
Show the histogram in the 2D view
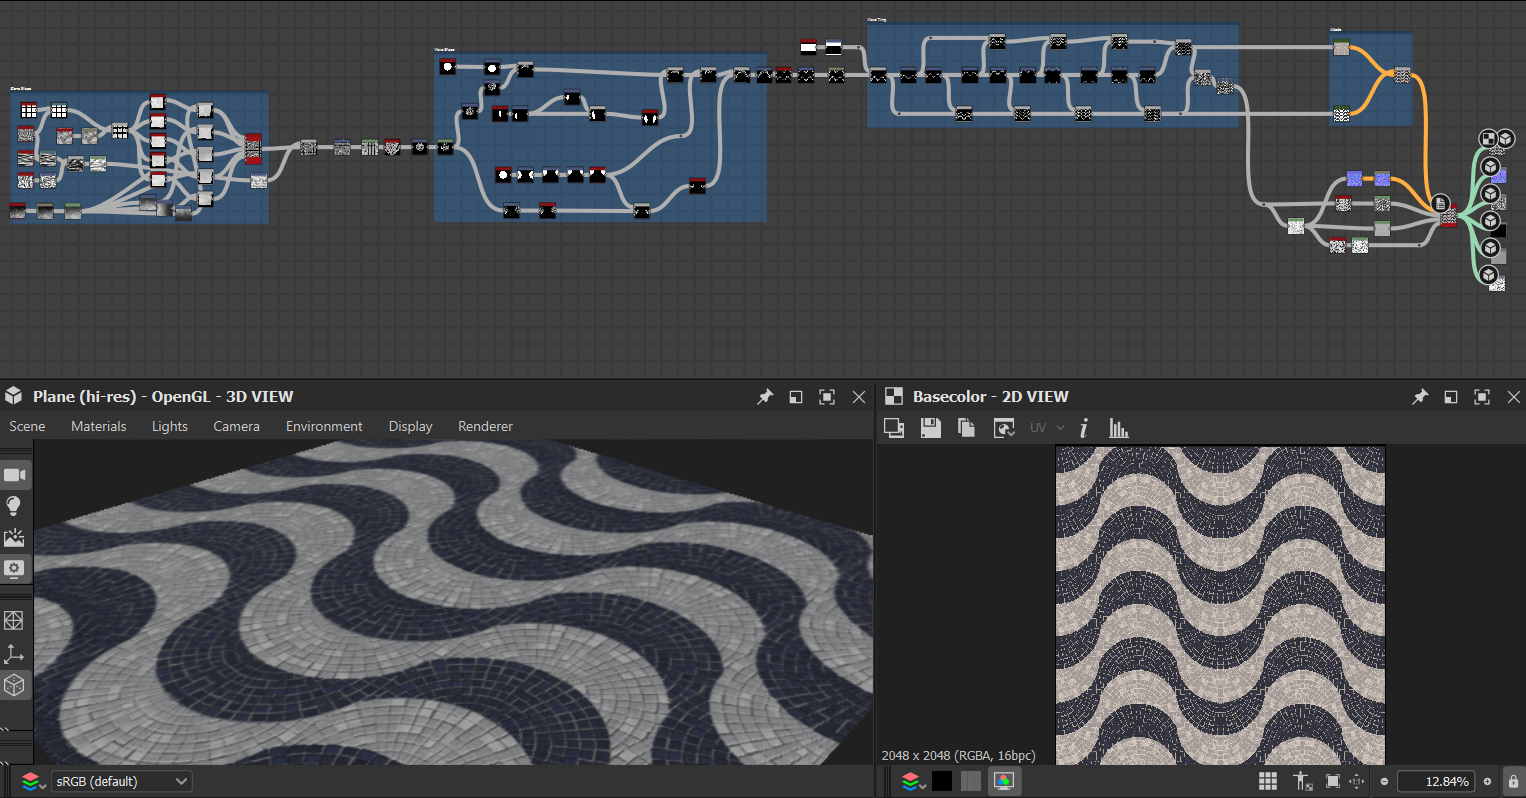(x=1118, y=428)
